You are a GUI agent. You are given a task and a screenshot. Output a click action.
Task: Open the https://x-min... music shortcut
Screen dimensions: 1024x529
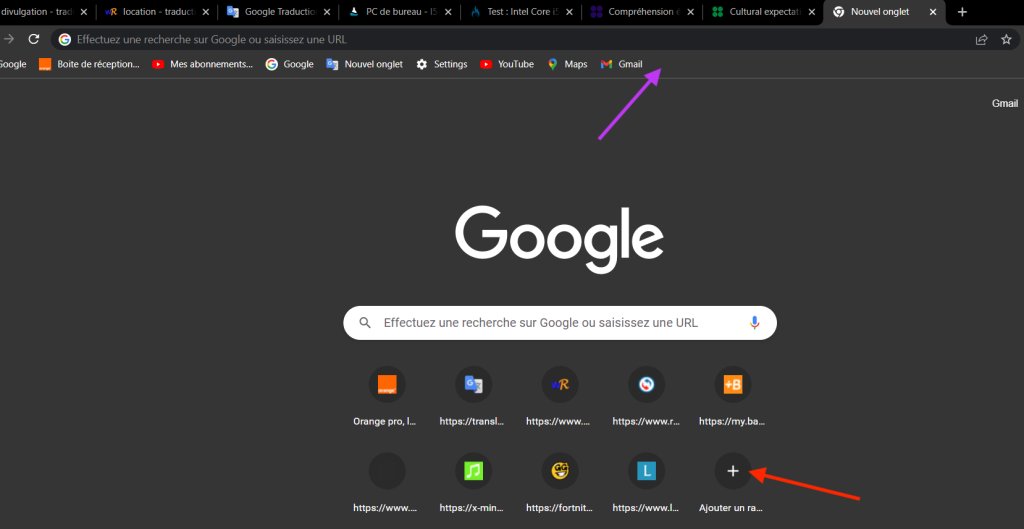coord(473,483)
